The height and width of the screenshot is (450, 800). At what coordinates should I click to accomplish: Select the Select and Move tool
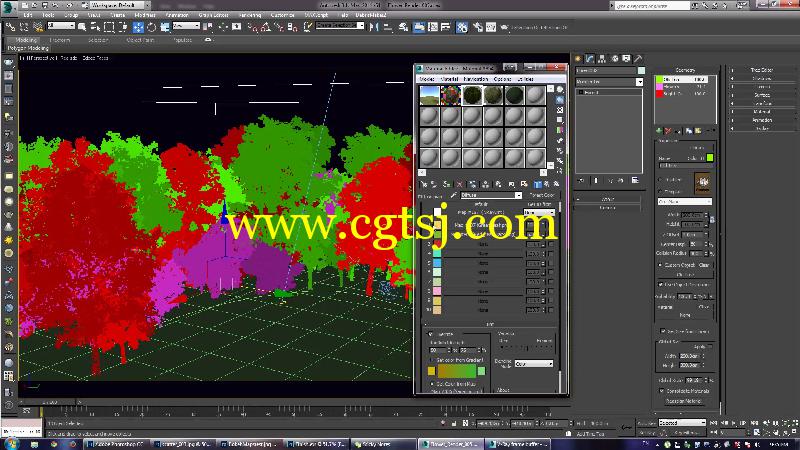point(138,27)
